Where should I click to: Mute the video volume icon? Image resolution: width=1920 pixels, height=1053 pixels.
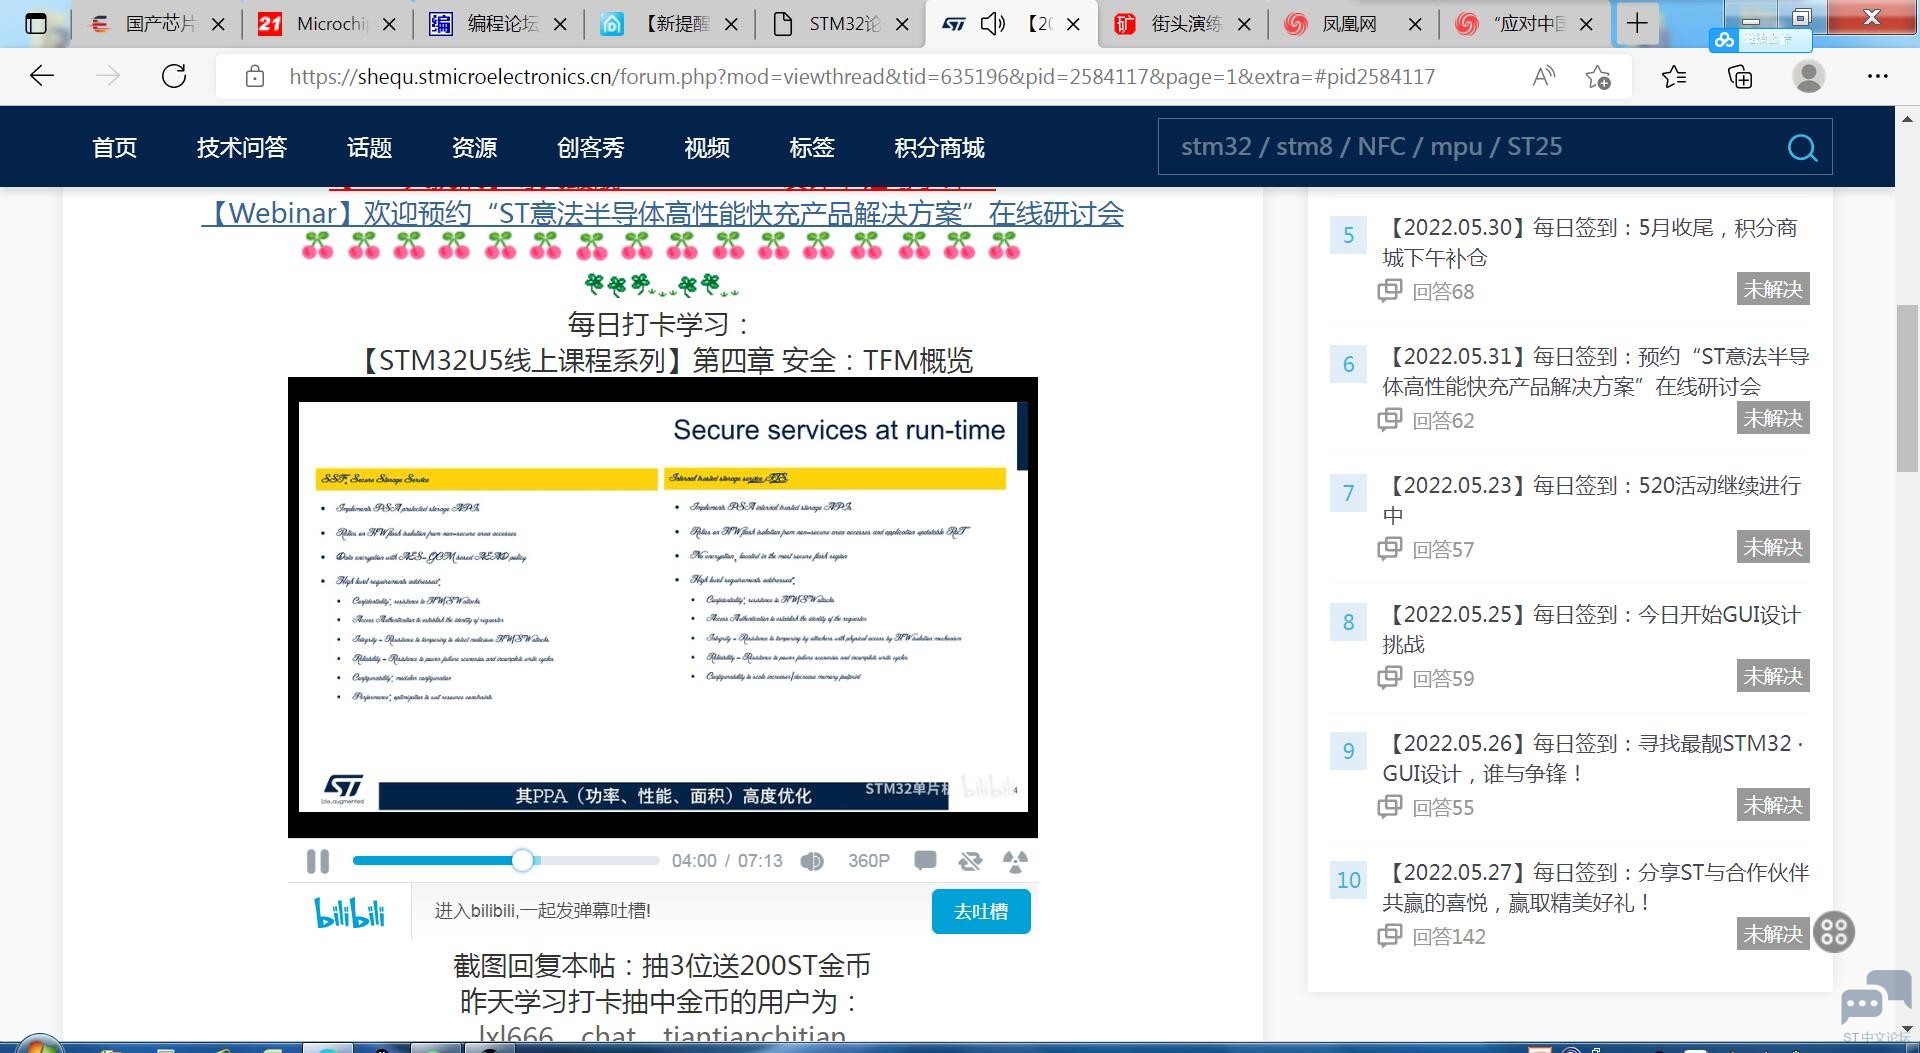tap(812, 861)
